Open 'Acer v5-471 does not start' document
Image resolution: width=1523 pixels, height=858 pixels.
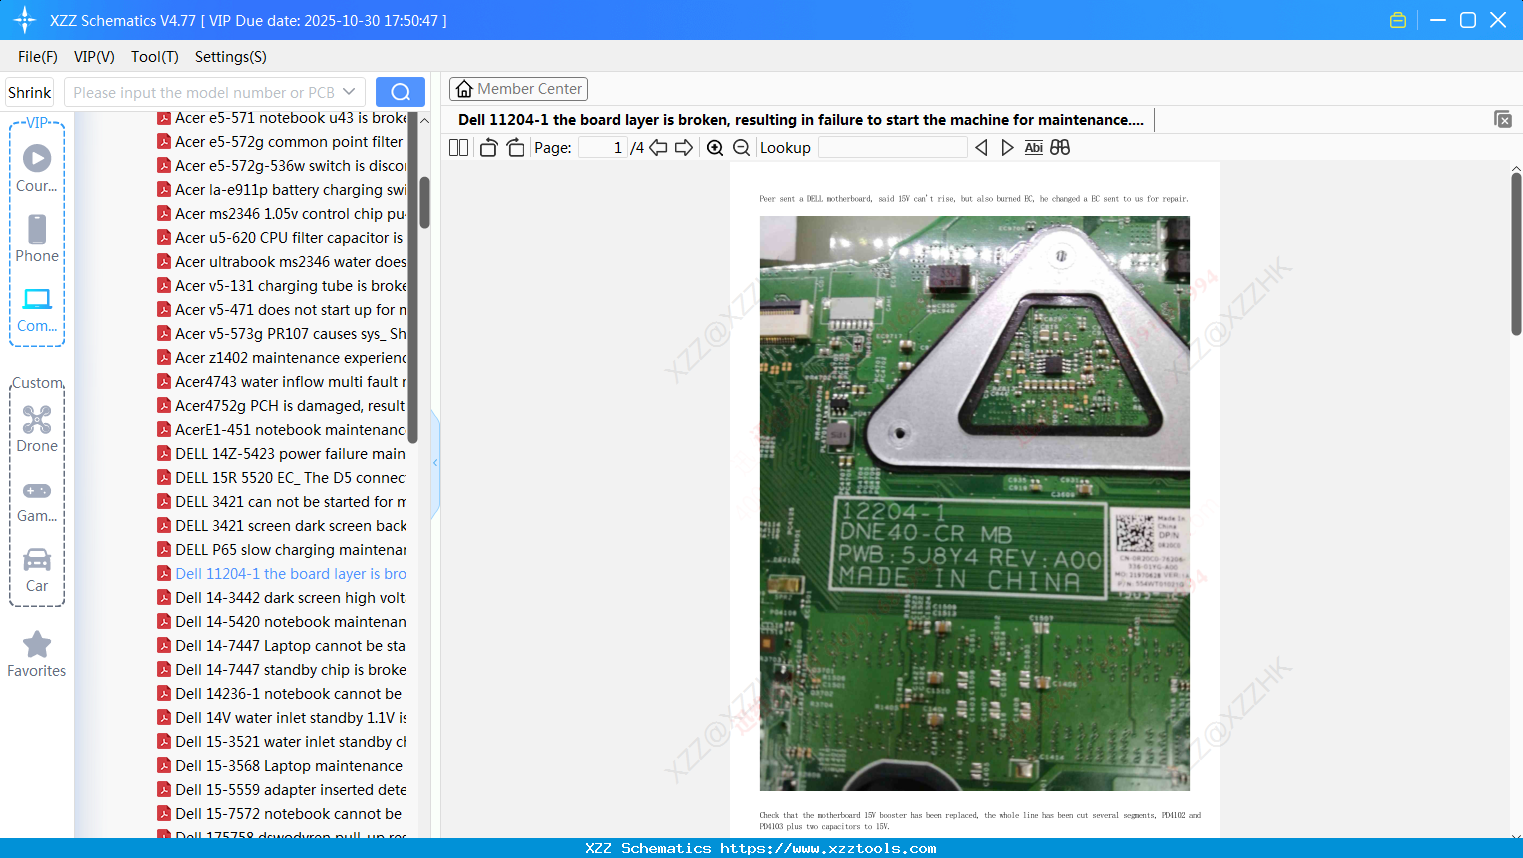[281, 310]
